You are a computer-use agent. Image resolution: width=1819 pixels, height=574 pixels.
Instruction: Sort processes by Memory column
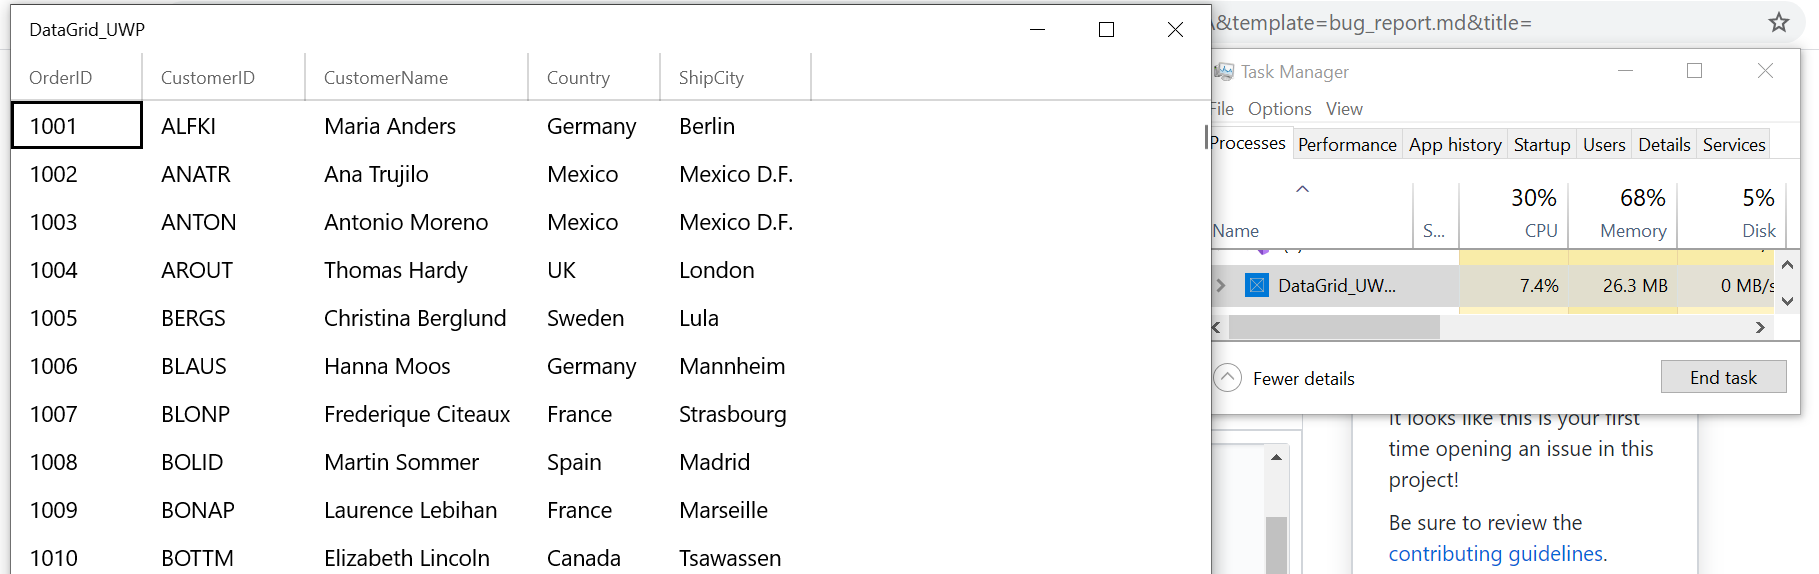click(x=1623, y=213)
